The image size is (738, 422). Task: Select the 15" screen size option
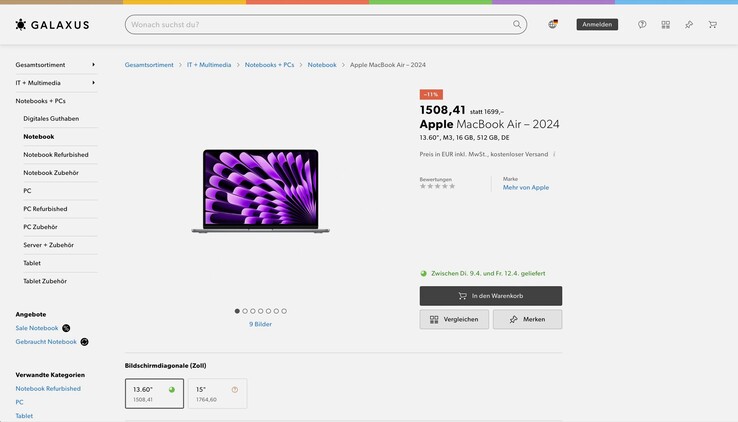217,393
